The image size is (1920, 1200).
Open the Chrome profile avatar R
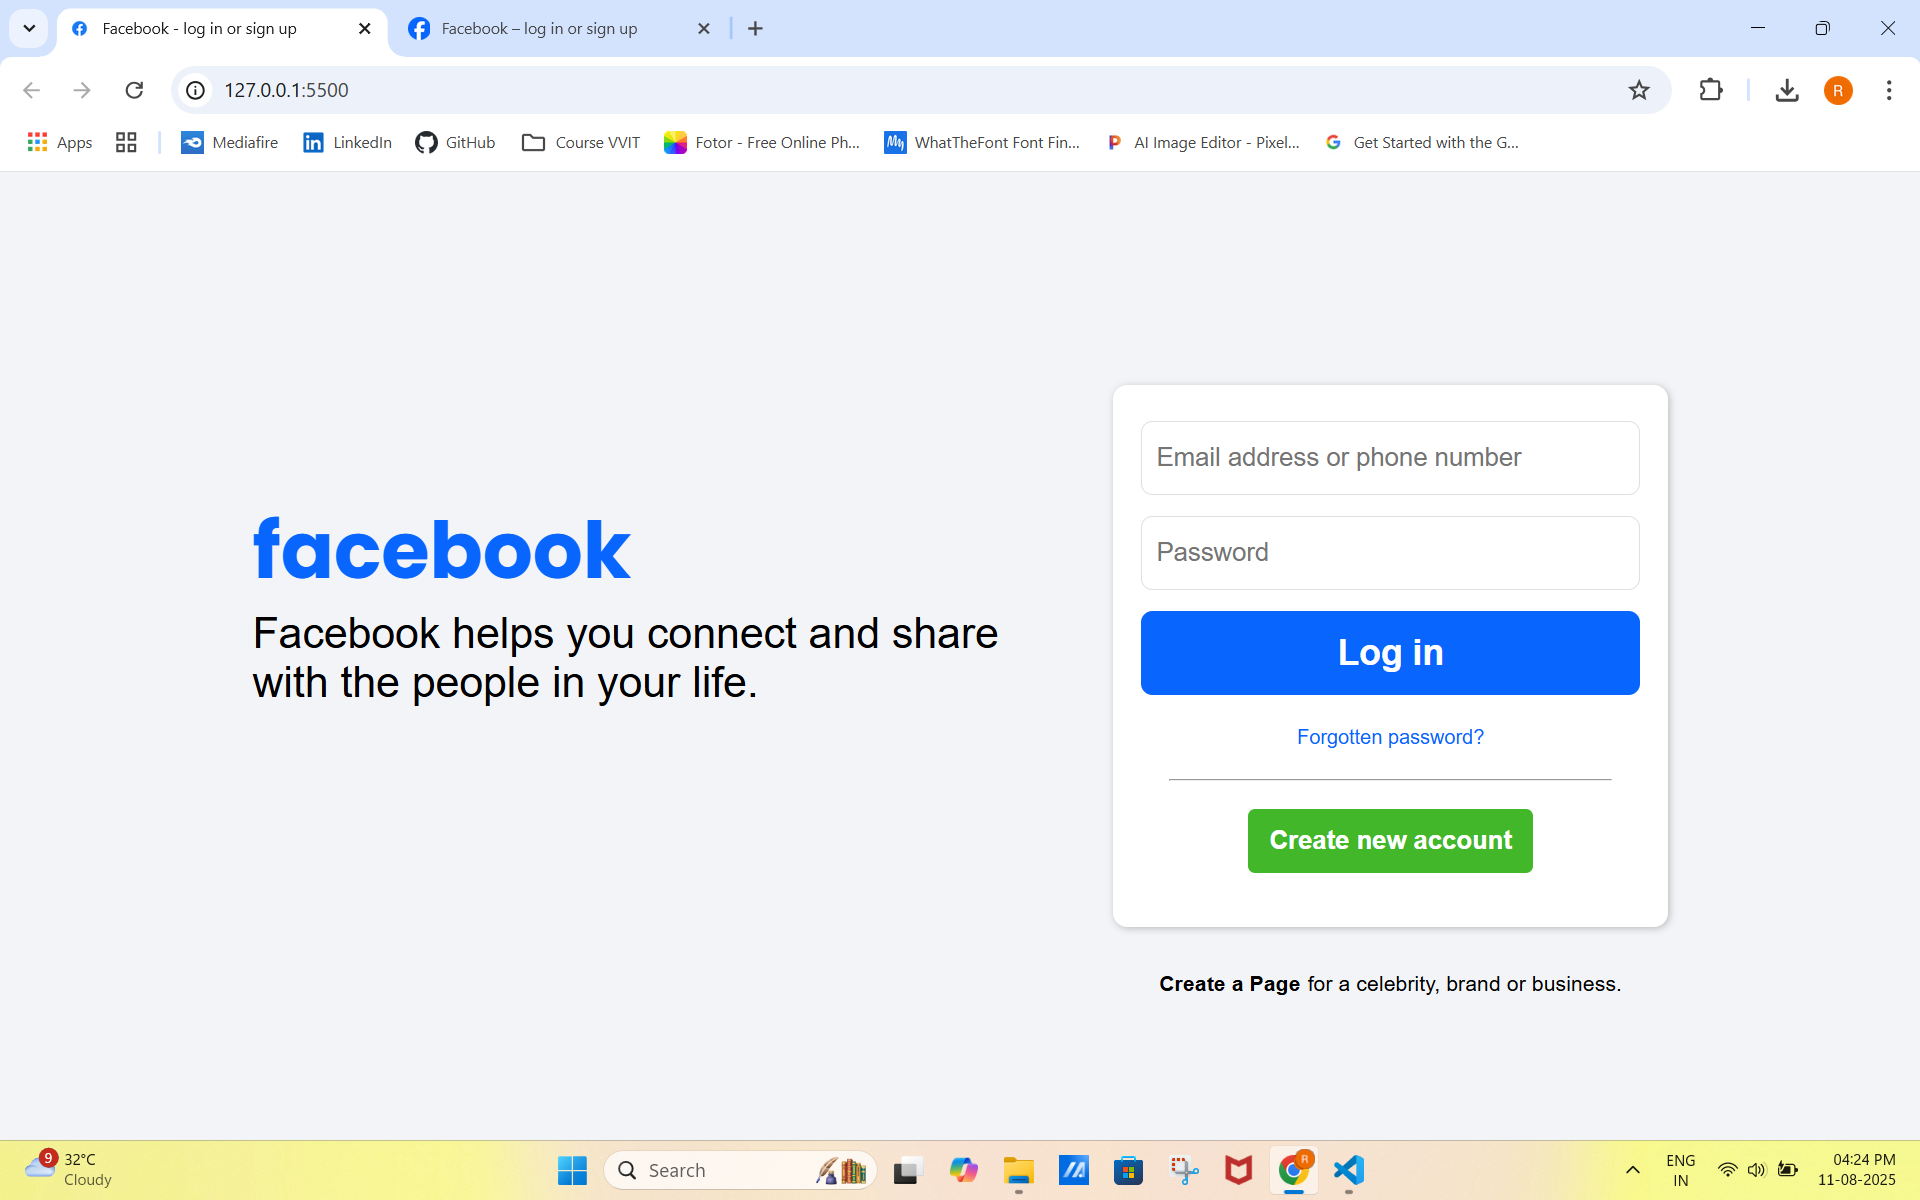(1838, 90)
